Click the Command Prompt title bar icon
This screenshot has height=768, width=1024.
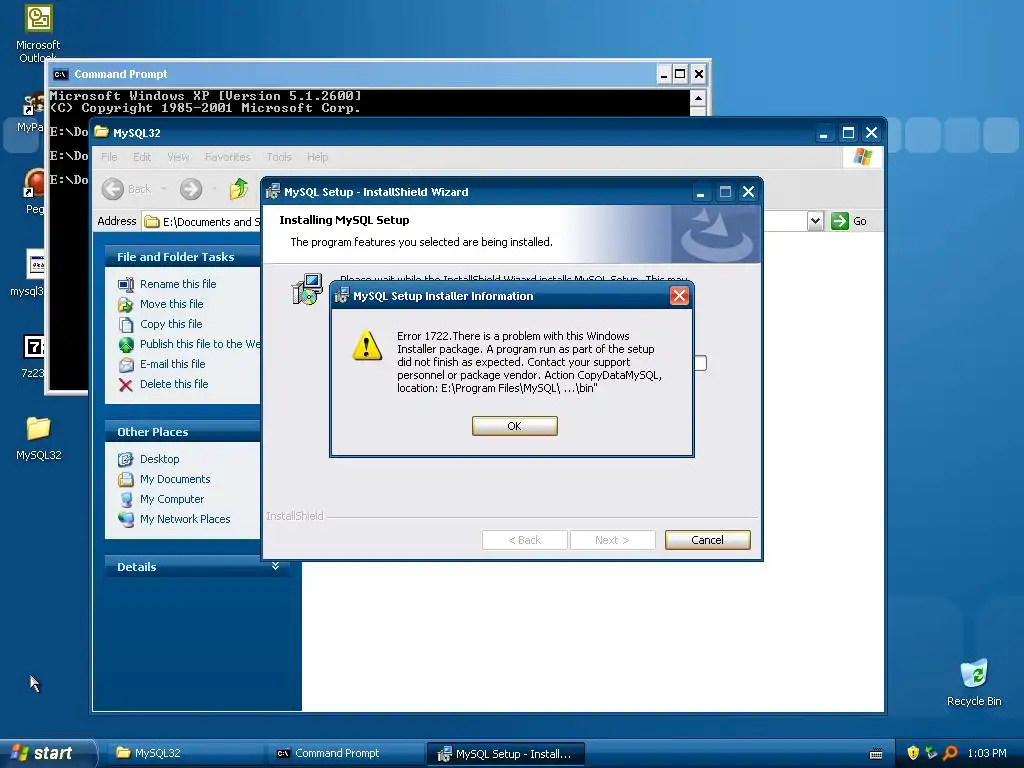pyautogui.click(x=61, y=74)
